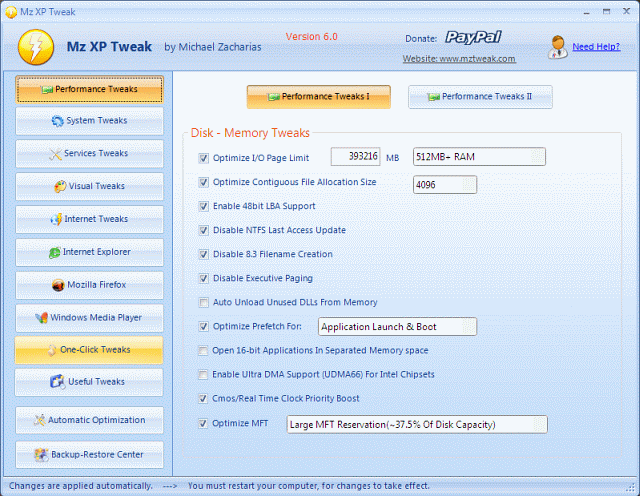This screenshot has height=496, width=640.
Task: Click the Mozilla Firefox icon in sidebar
Action: coord(58,285)
